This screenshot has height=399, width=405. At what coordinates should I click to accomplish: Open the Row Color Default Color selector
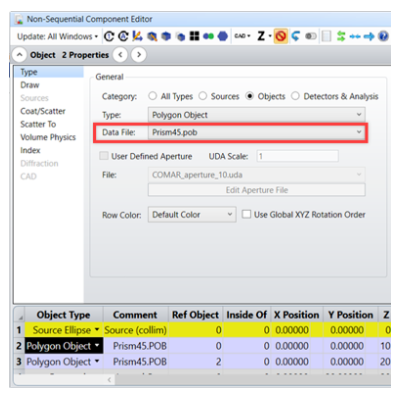coord(192,214)
